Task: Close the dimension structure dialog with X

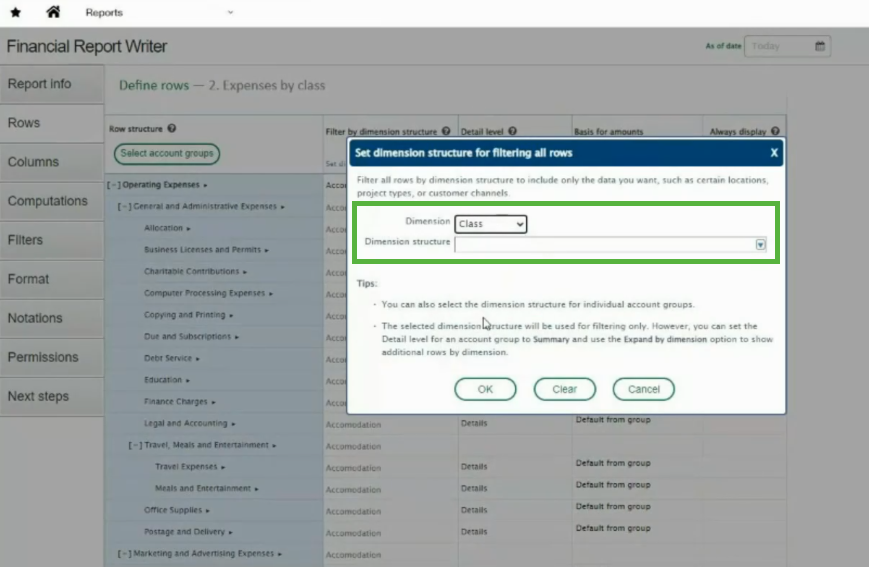Action: [773, 153]
